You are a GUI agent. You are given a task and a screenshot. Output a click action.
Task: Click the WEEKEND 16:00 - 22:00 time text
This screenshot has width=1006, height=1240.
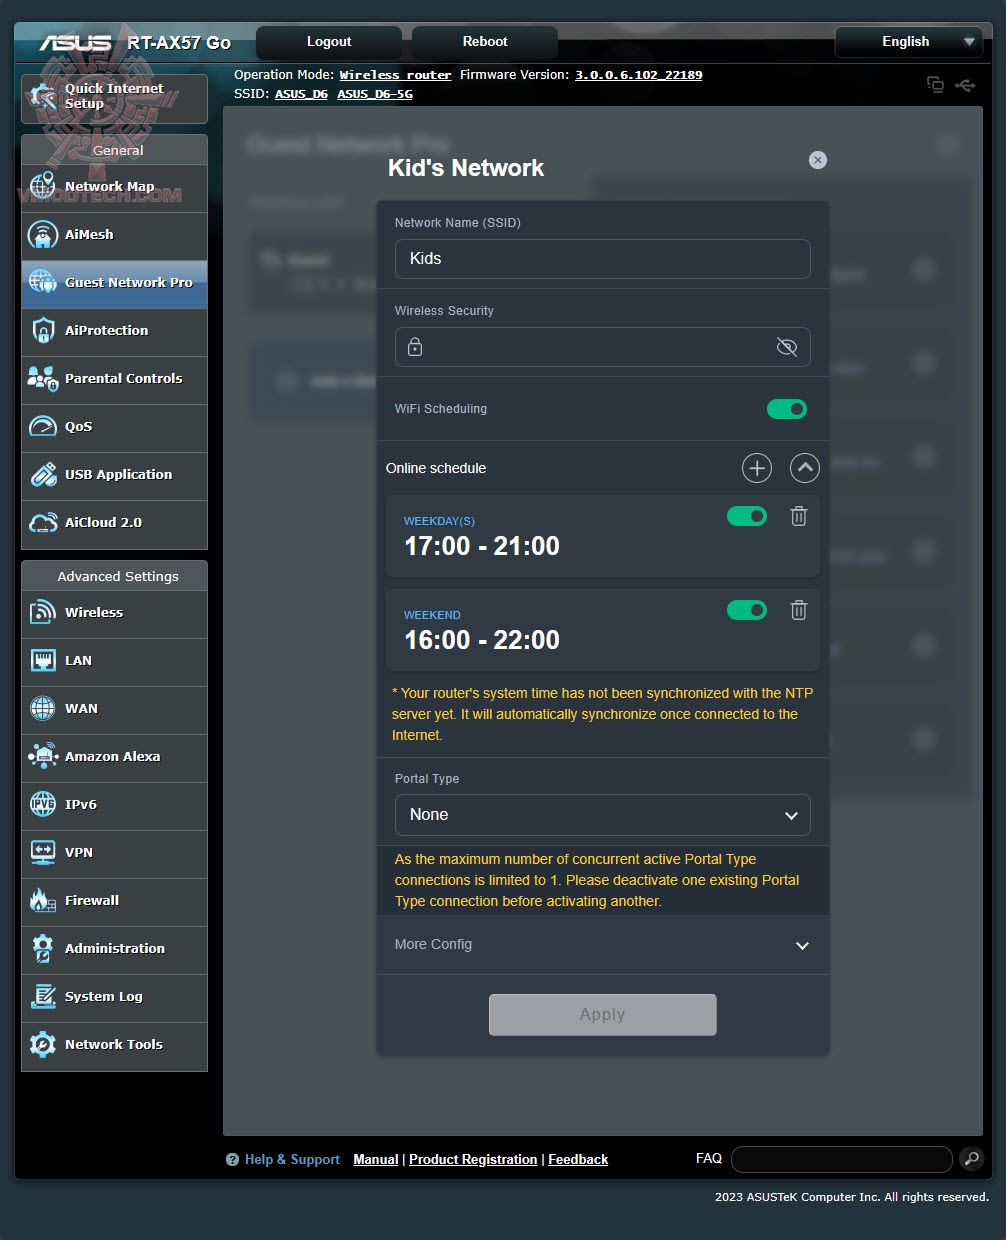tap(482, 640)
